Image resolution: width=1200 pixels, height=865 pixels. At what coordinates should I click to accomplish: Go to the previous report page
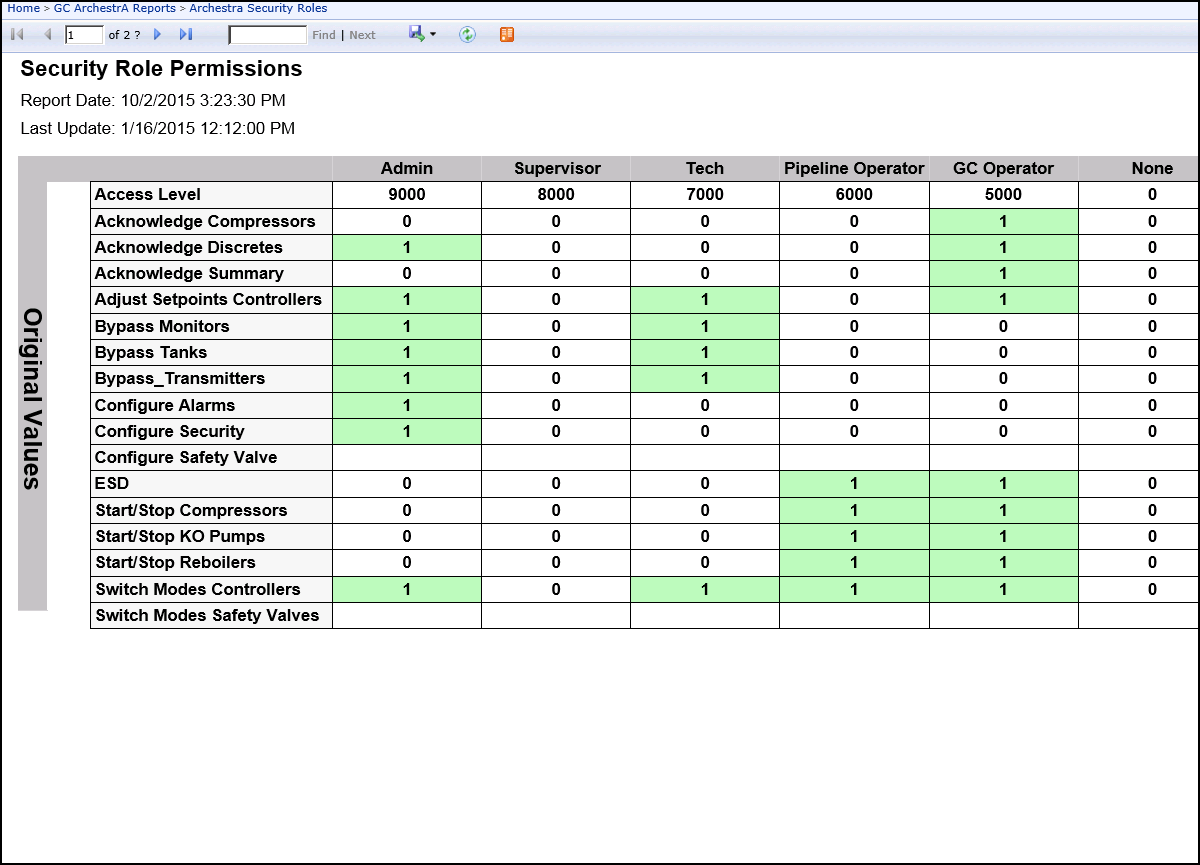pos(47,35)
